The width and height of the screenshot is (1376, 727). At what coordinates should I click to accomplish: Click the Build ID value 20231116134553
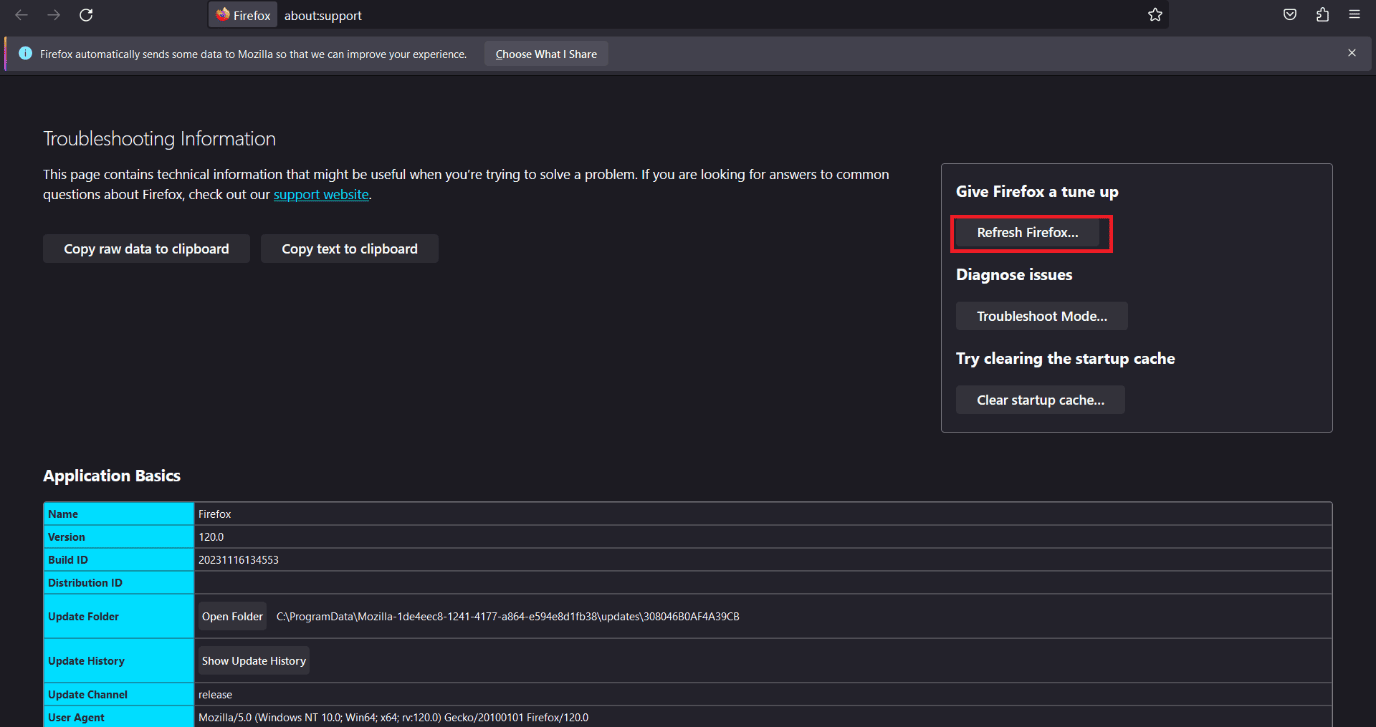click(x=238, y=560)
